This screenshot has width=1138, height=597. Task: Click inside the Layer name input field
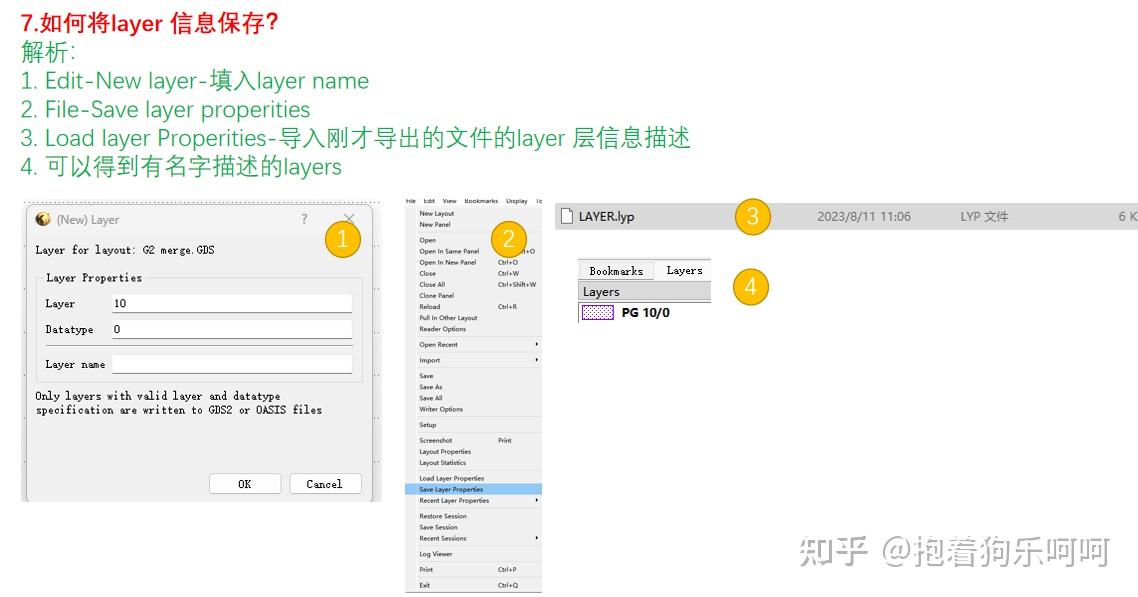(x=232, y=363)
